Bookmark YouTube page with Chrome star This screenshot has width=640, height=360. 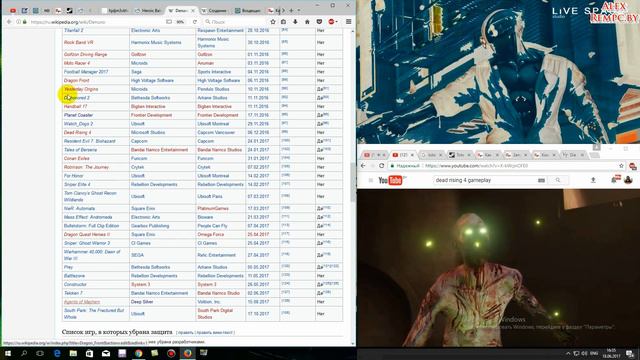(622, 166)
